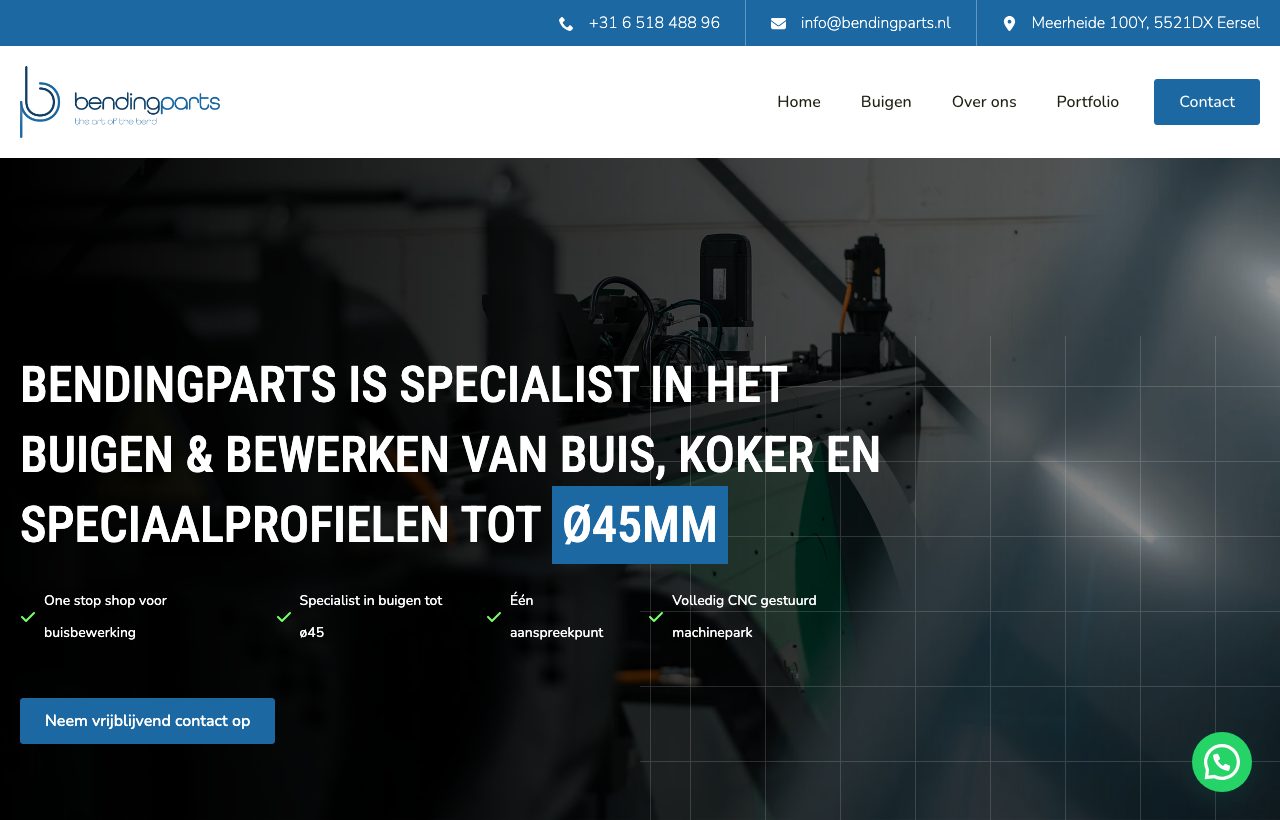Call phone number +31 6 518 488 96

pyautogui.click(x=654, y=23)
